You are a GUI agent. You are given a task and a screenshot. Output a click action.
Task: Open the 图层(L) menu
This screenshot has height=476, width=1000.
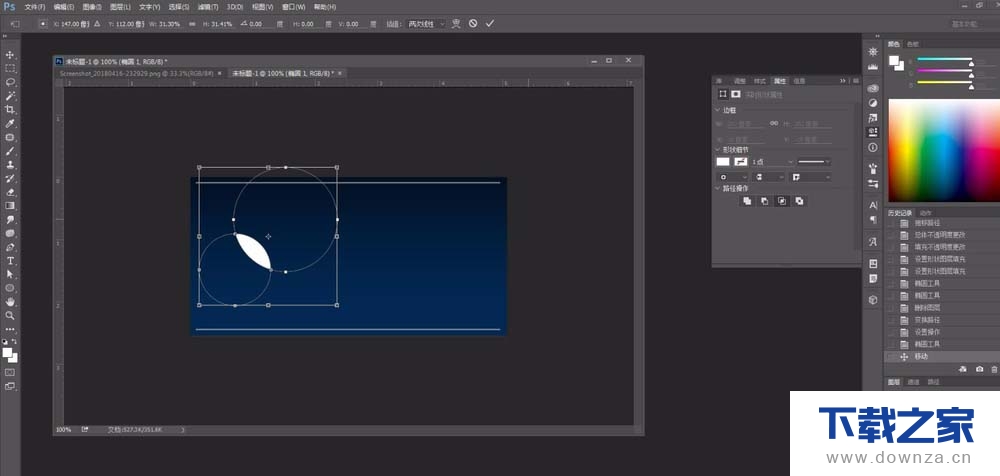click(x=120, y=7)
